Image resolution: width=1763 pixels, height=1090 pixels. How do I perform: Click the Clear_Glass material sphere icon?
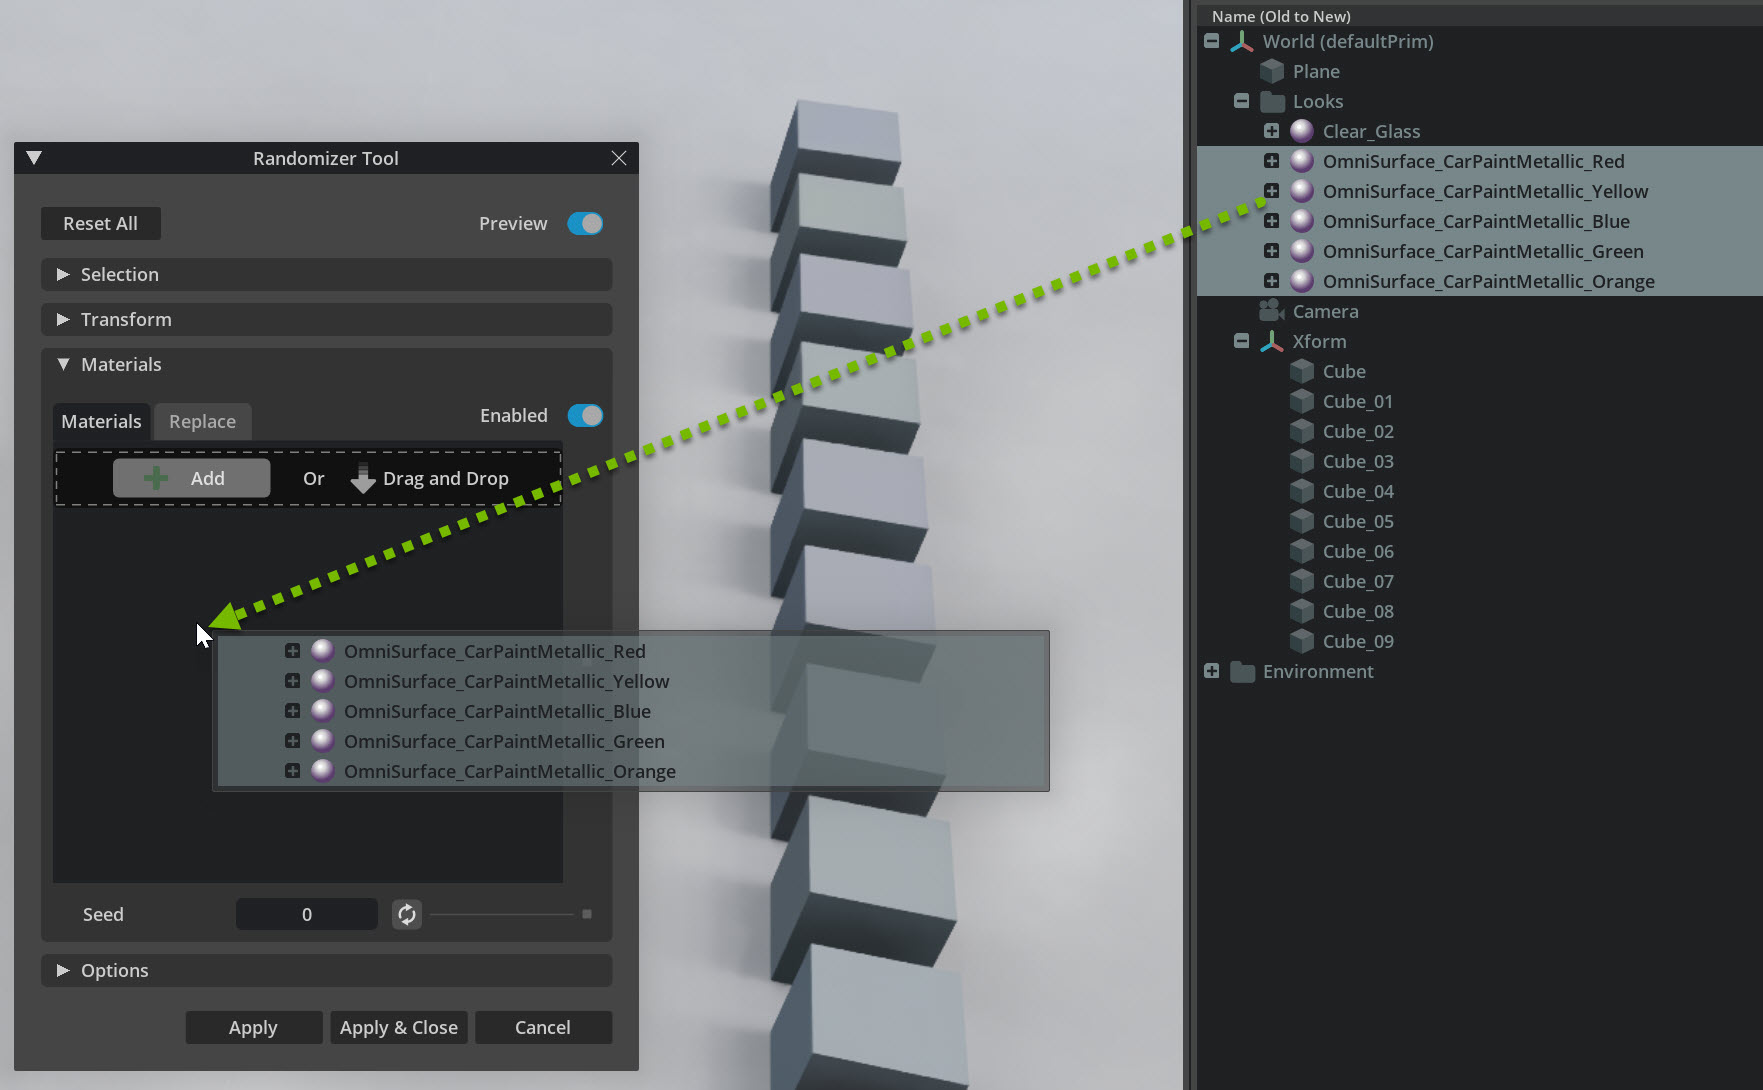point(1302,131)
